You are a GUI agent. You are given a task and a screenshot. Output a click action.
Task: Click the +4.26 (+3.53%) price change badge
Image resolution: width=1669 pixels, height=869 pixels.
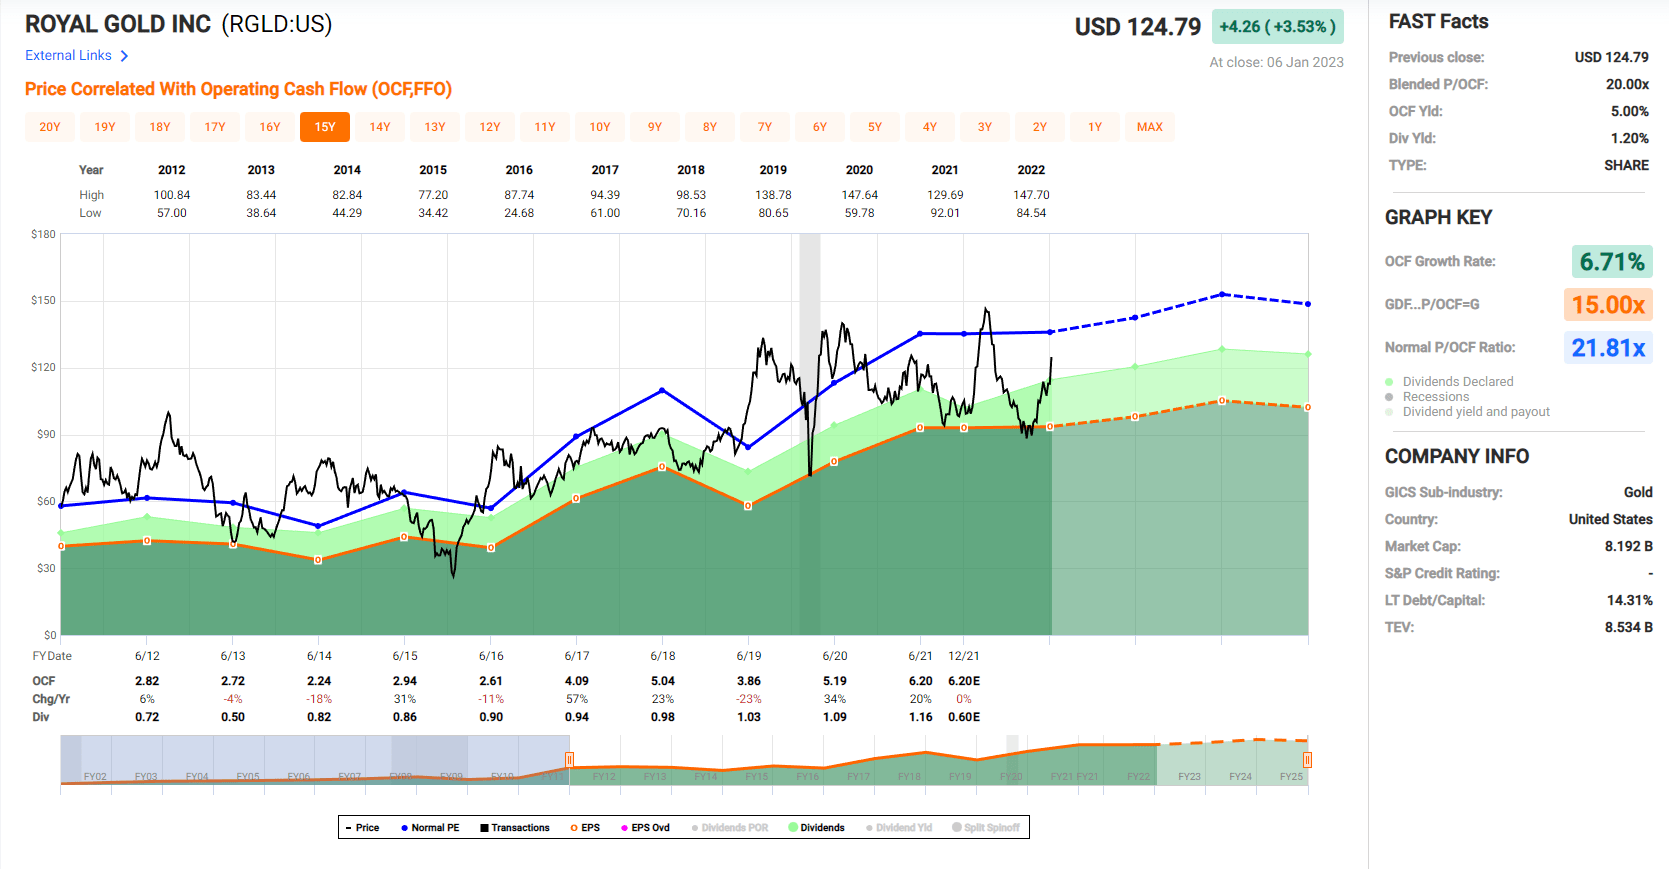click(x=1277, y=27)
